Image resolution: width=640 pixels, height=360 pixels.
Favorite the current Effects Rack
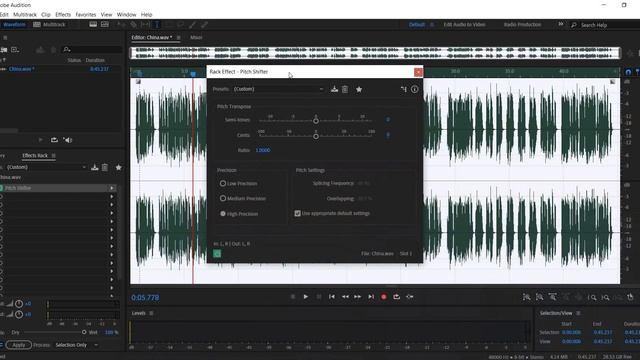[x=118, y=167]
